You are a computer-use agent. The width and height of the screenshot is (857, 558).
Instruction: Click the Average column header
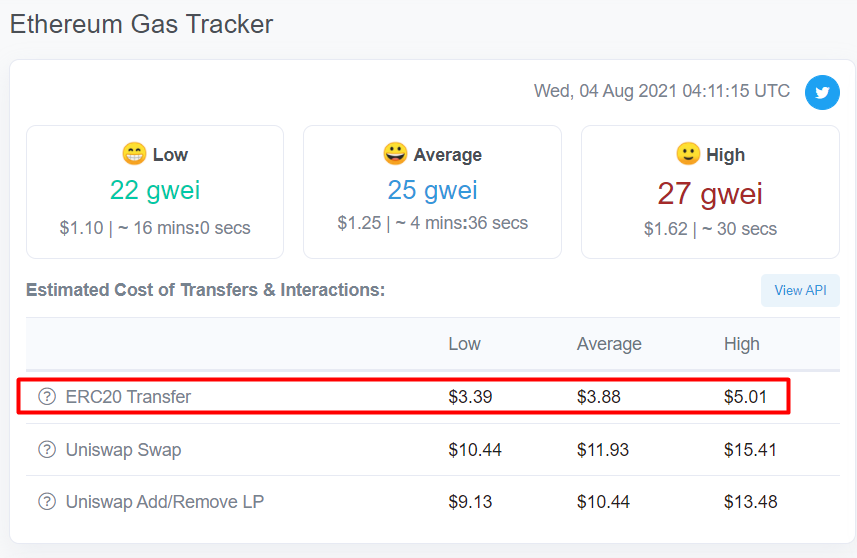tap(609, 344)
